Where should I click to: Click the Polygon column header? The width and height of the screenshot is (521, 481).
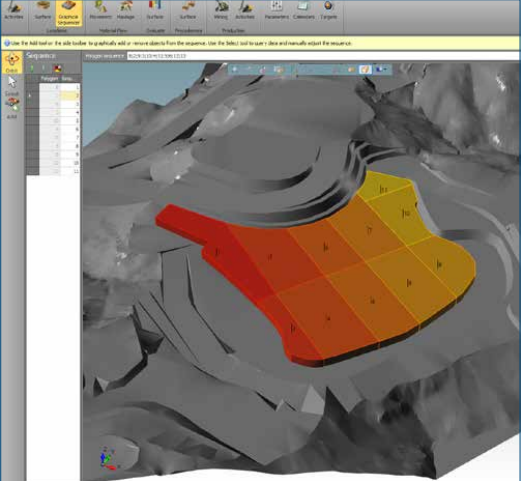(49, 79)
